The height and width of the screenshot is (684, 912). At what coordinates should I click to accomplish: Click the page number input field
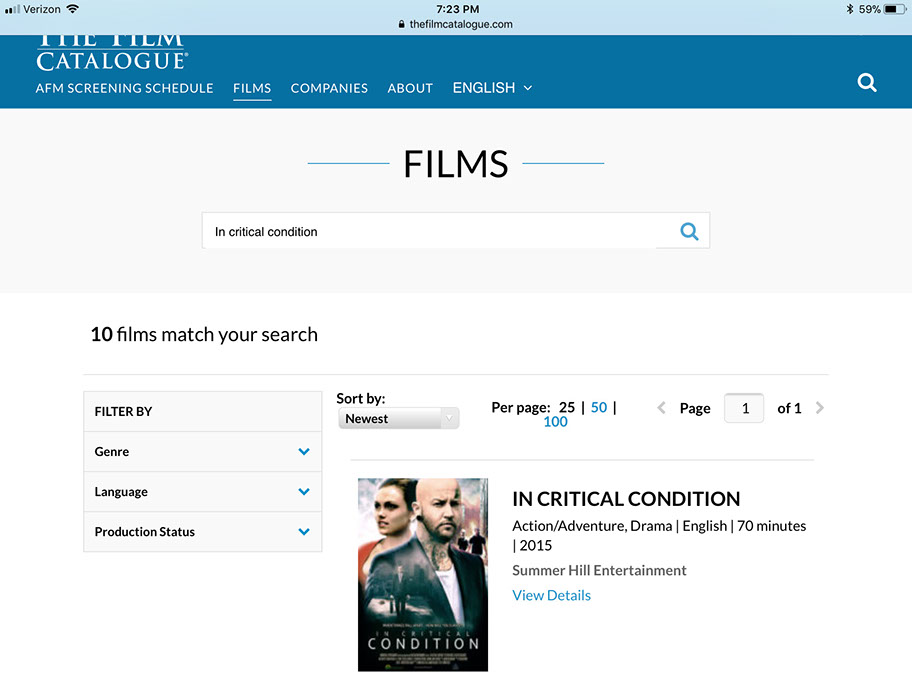(744, 408)
